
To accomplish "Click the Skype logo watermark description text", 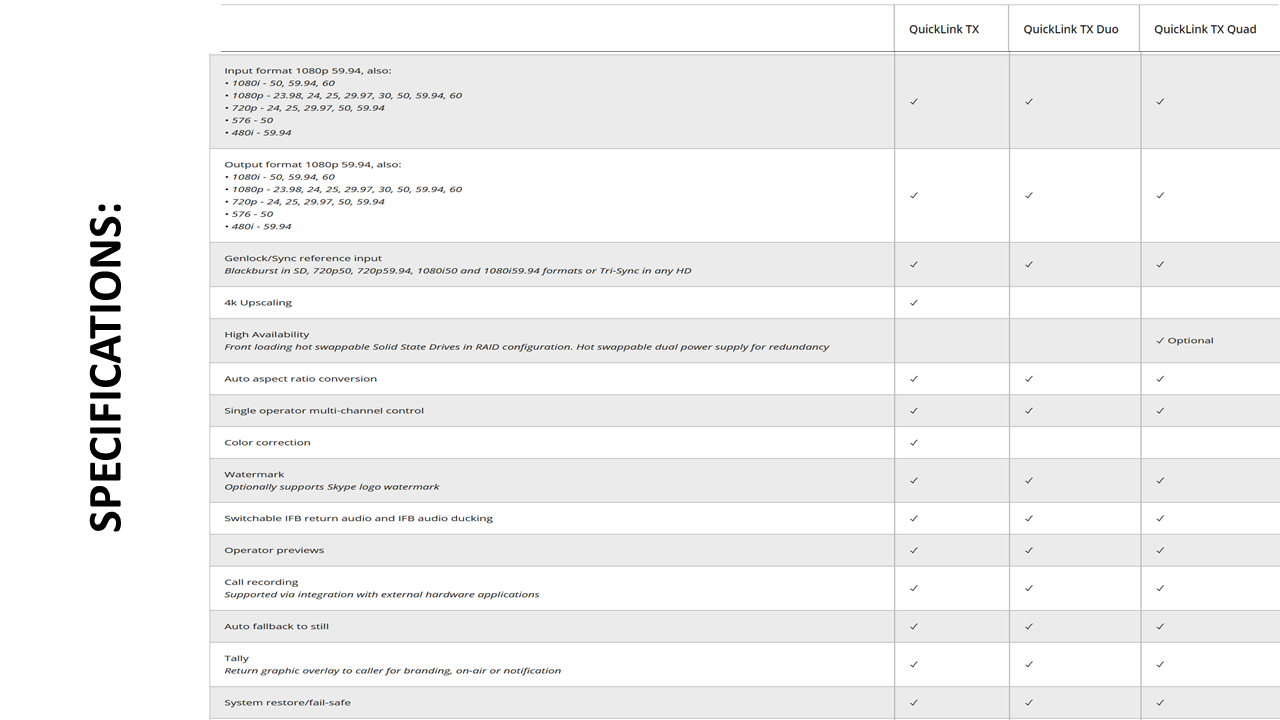I will click(331, 487).
